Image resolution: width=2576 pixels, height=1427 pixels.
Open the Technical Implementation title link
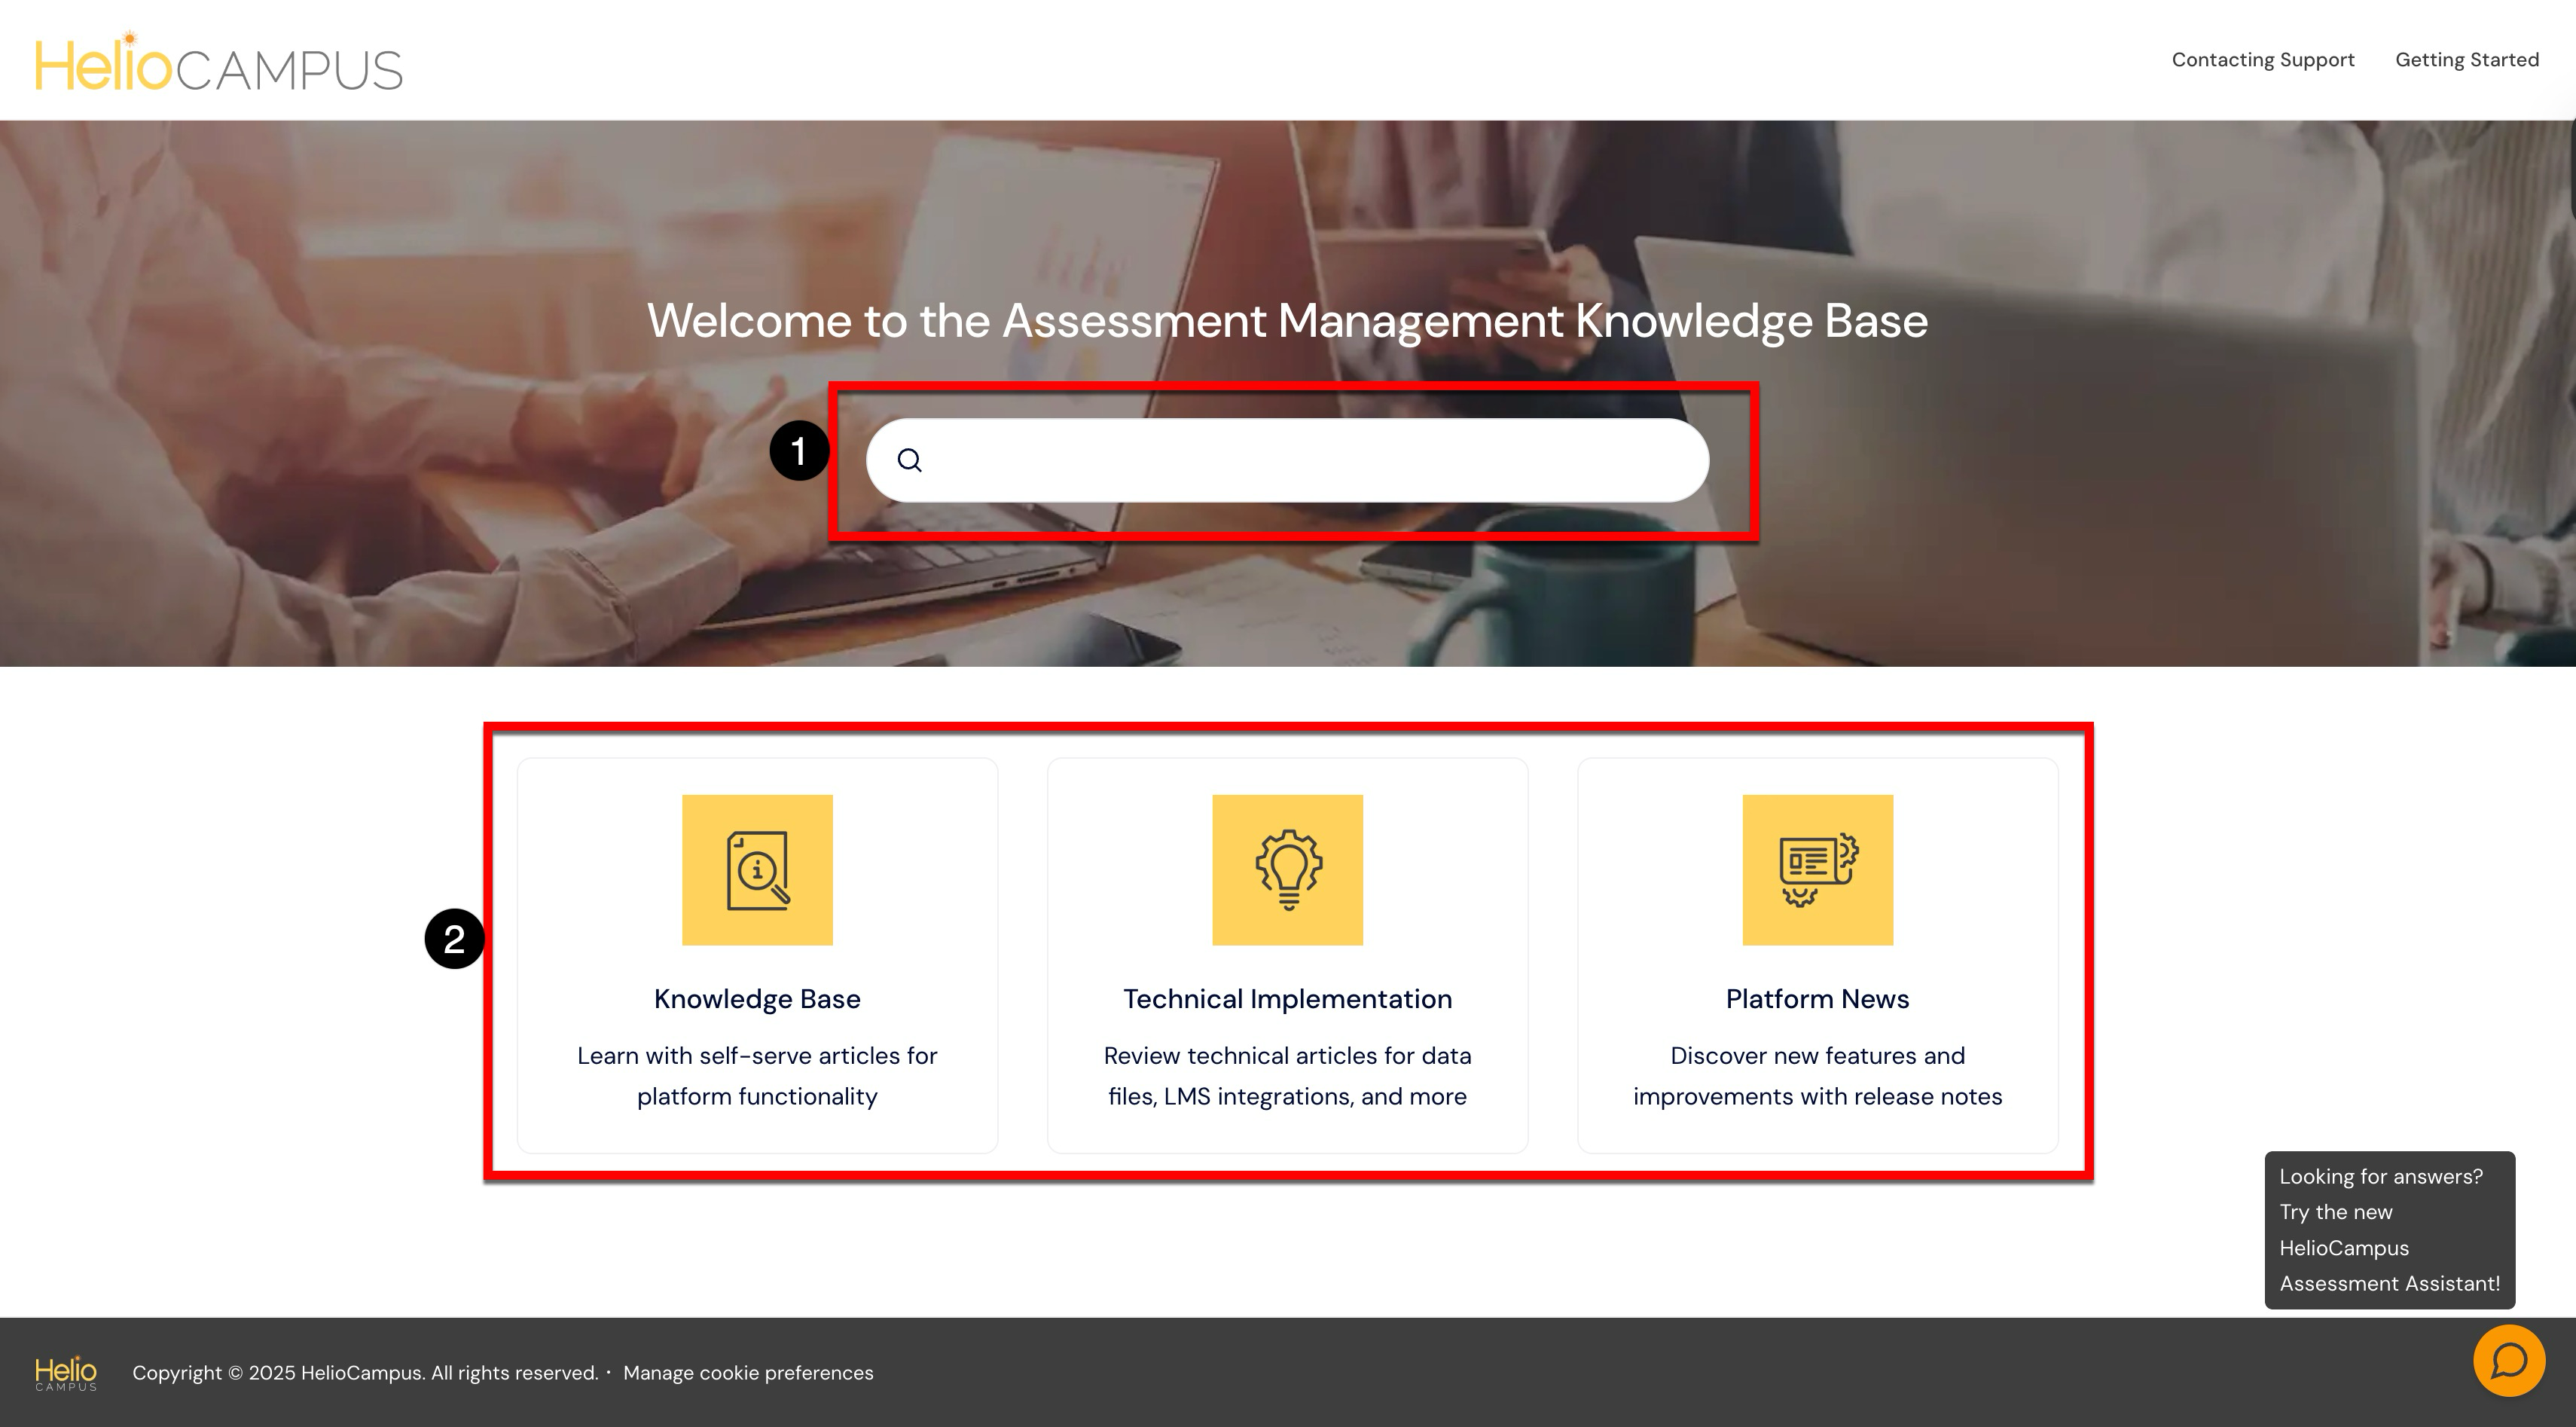[1287, 999]
